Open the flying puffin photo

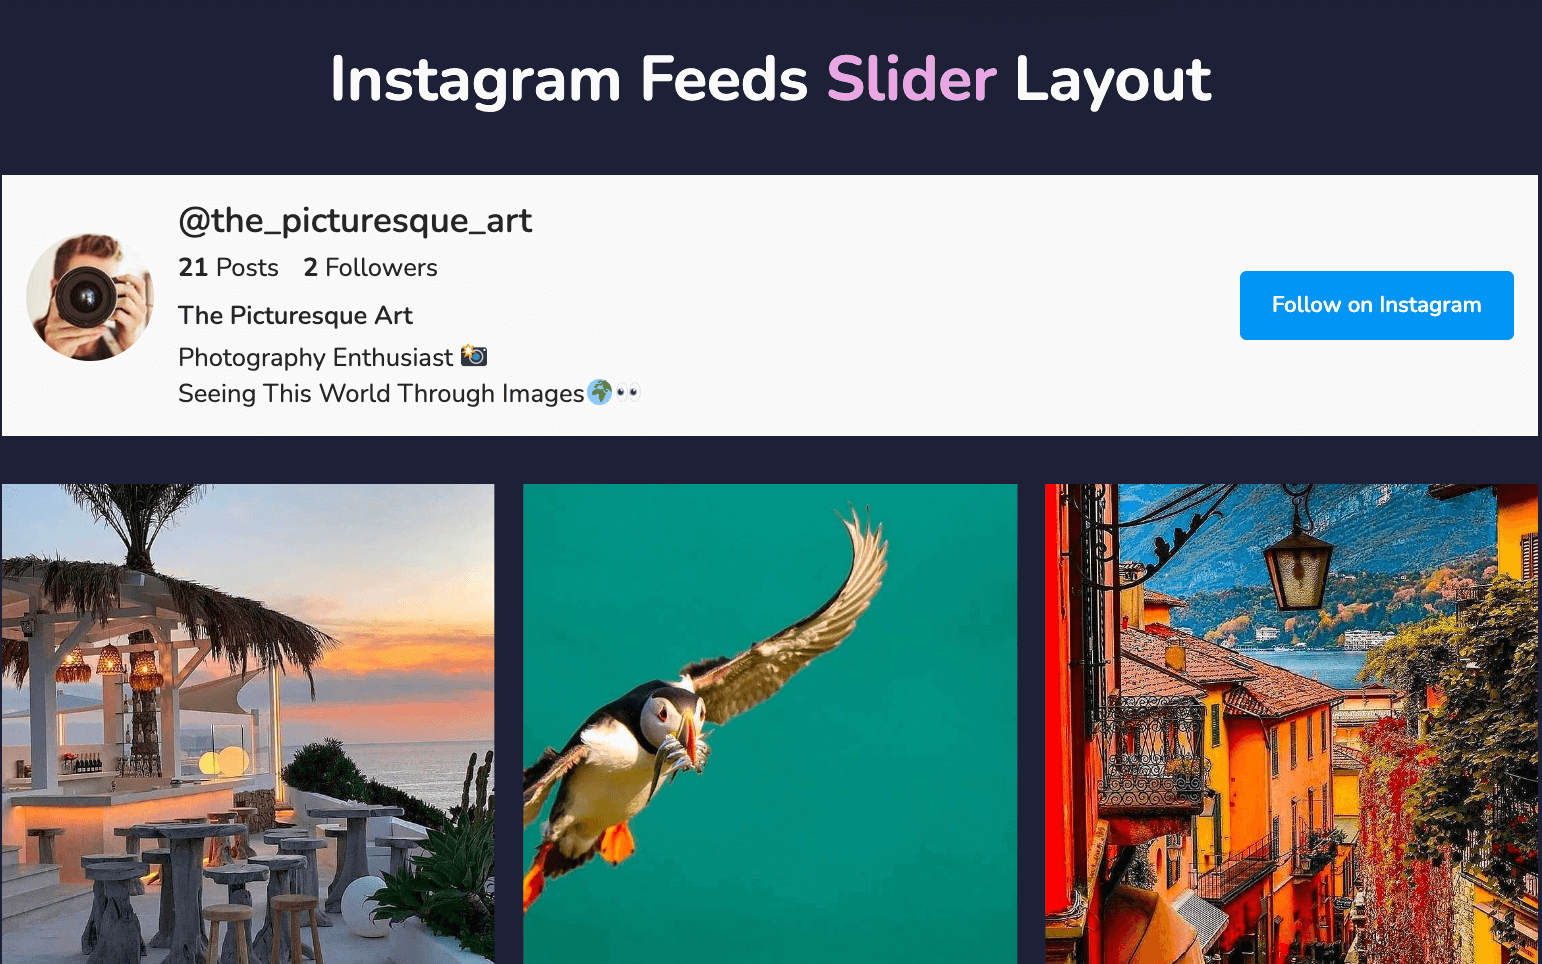point(770,724)
